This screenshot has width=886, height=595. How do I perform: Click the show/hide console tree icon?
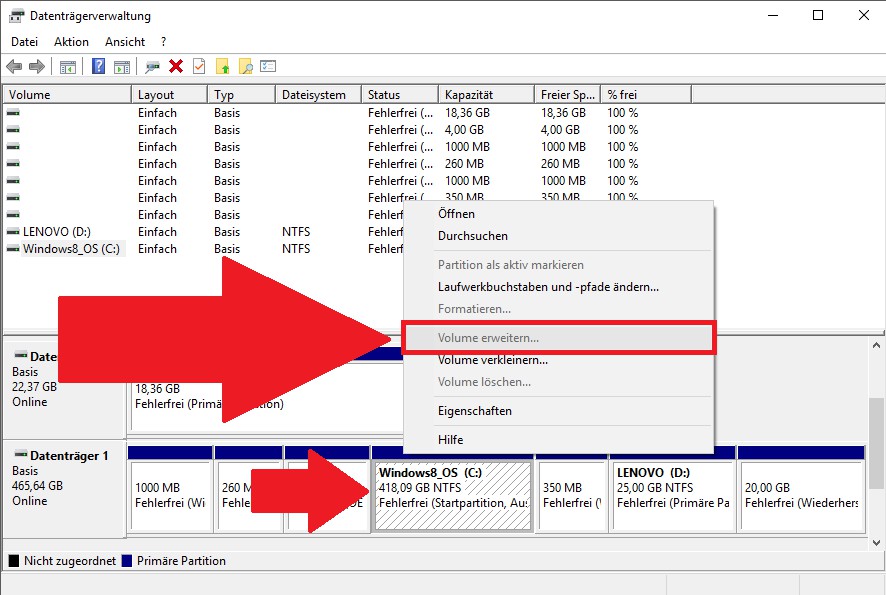click(x=68, y=67)
